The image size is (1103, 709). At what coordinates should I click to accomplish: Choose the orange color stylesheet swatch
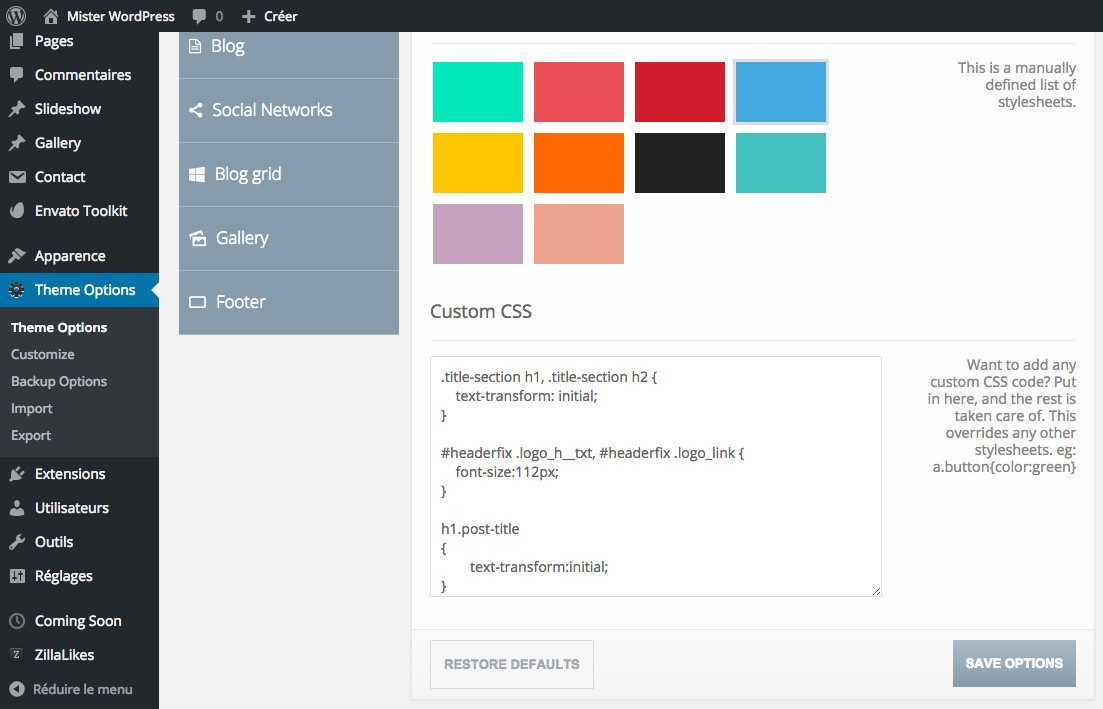578,163
